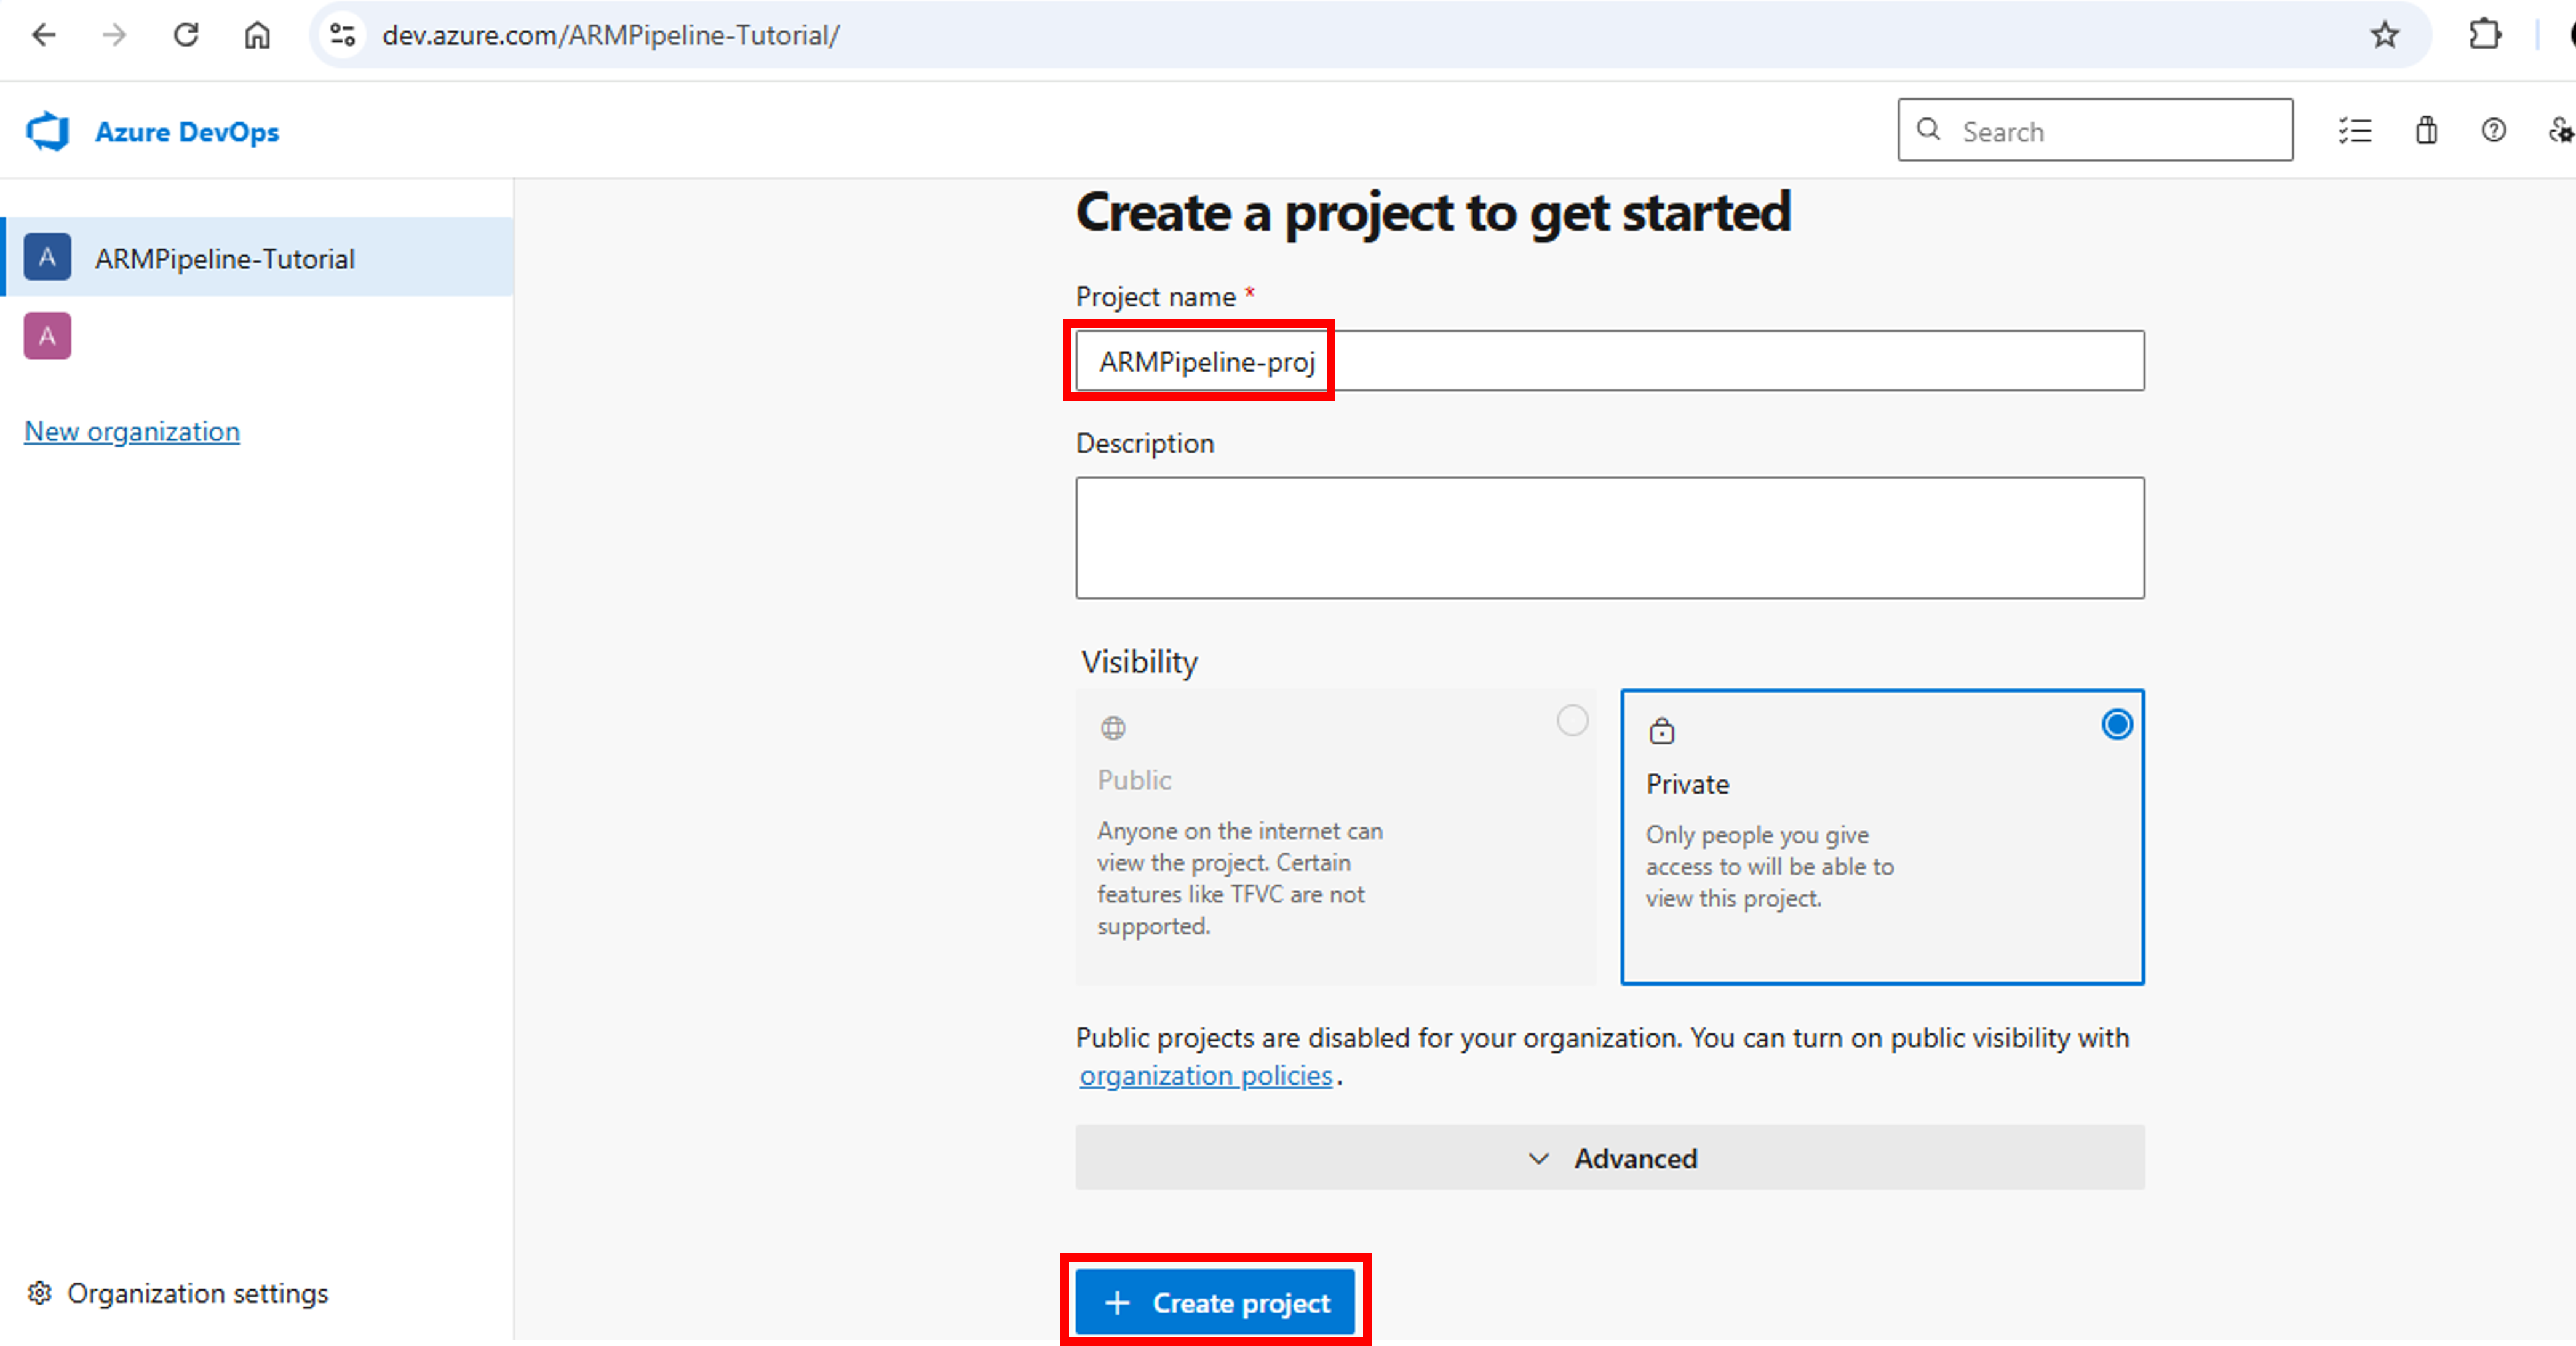Image resolution: width=2576 pixels, height=1346 pixels.
Task: Open the My work items list icon
Action: click(x=2355, y=130)
